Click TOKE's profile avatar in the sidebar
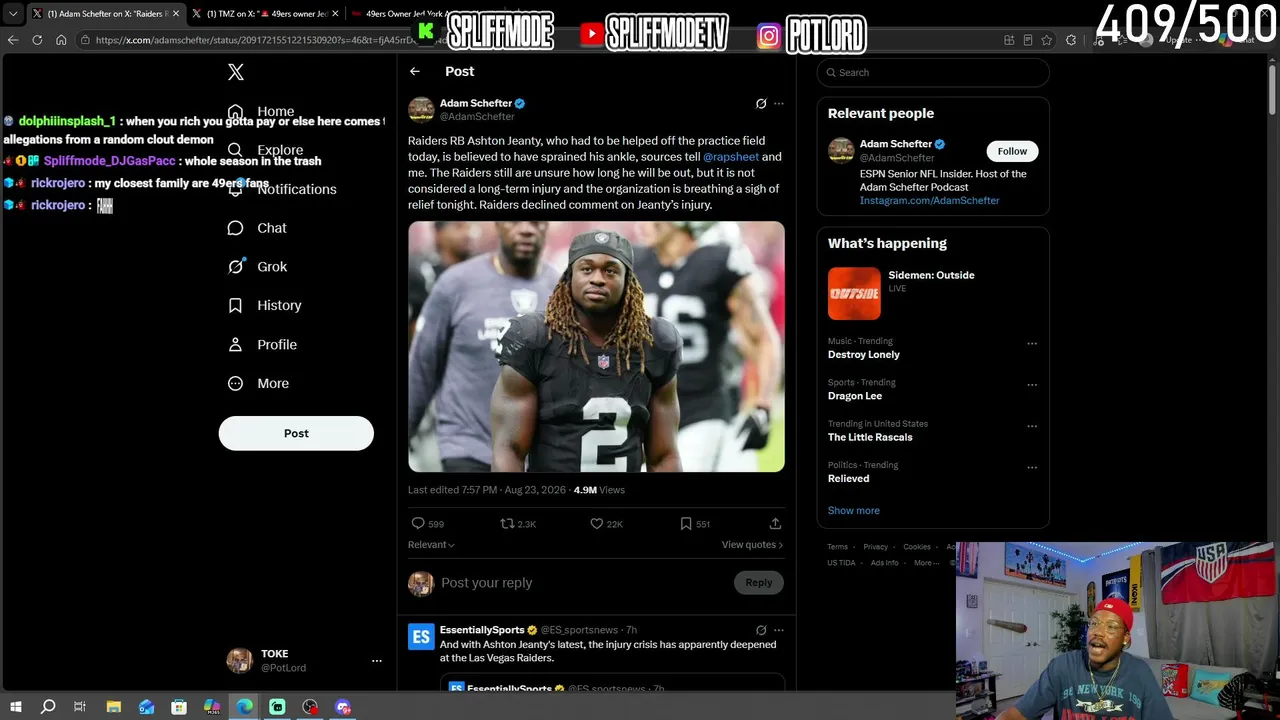The width and height of the screenshot is (1280, 720). 239,661
